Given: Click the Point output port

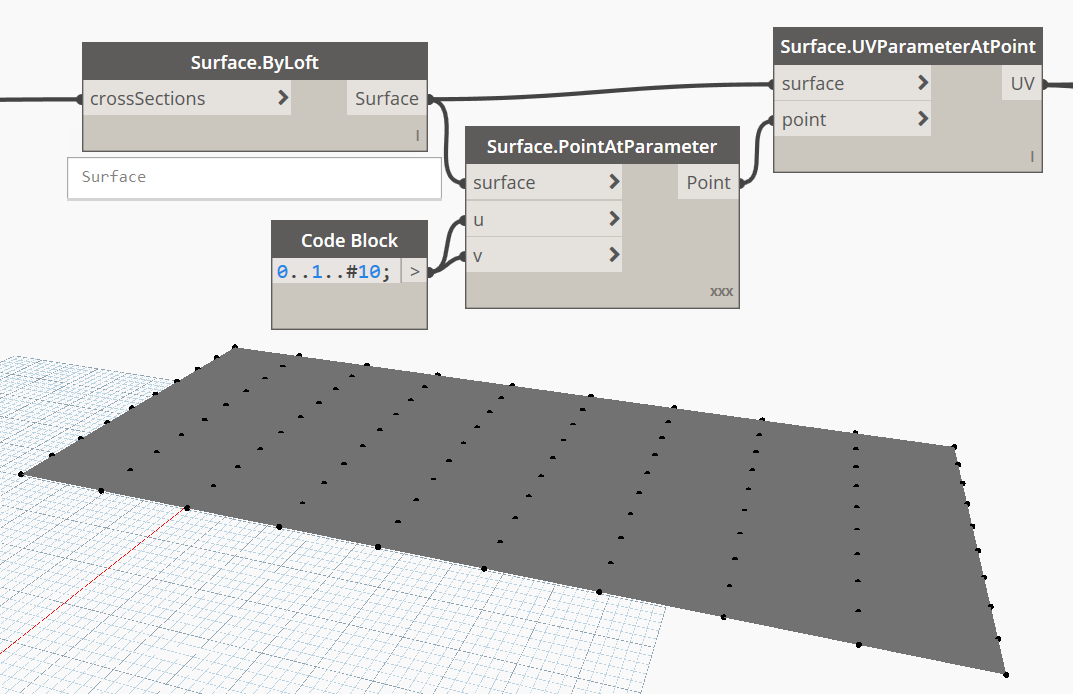Looking at the screenshot, I should pyautogui.click(x=708, y=182).
